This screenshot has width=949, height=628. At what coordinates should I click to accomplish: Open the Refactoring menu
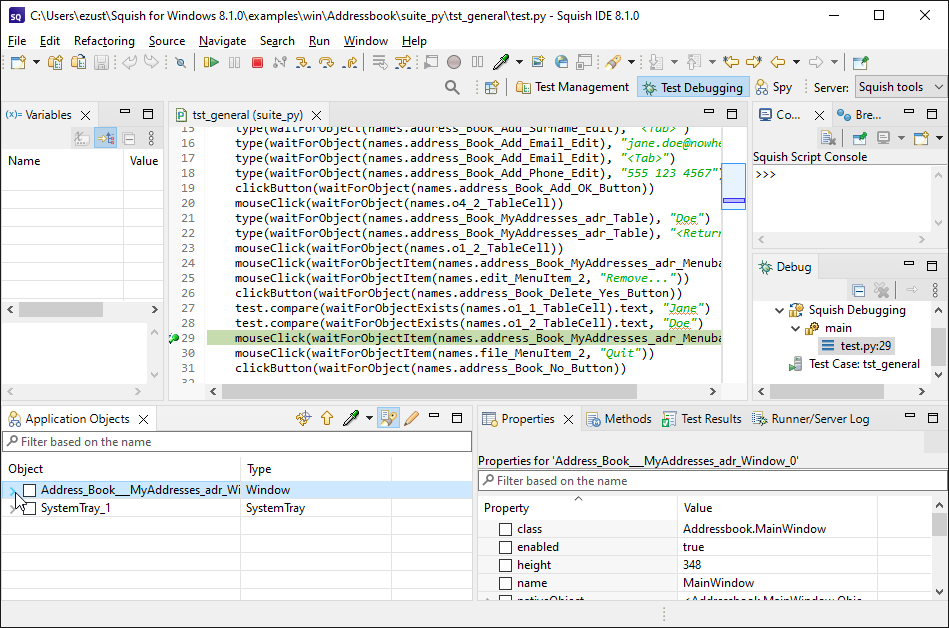104,41
